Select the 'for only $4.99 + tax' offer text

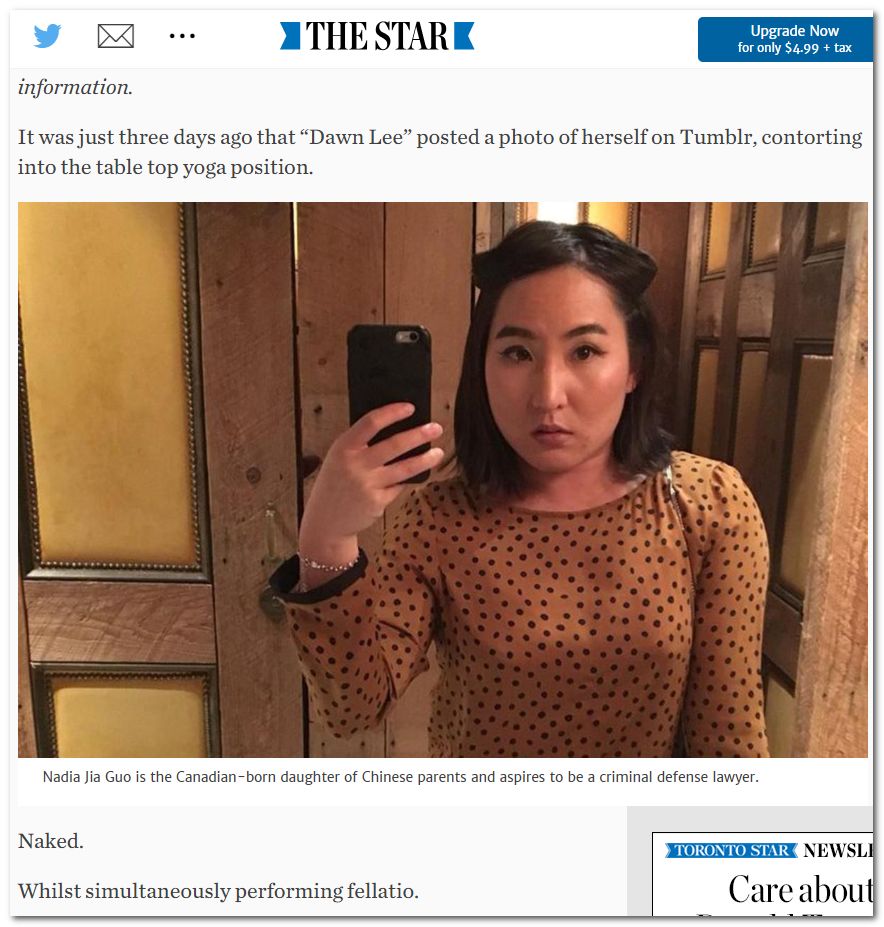click(x=794, y=48)
